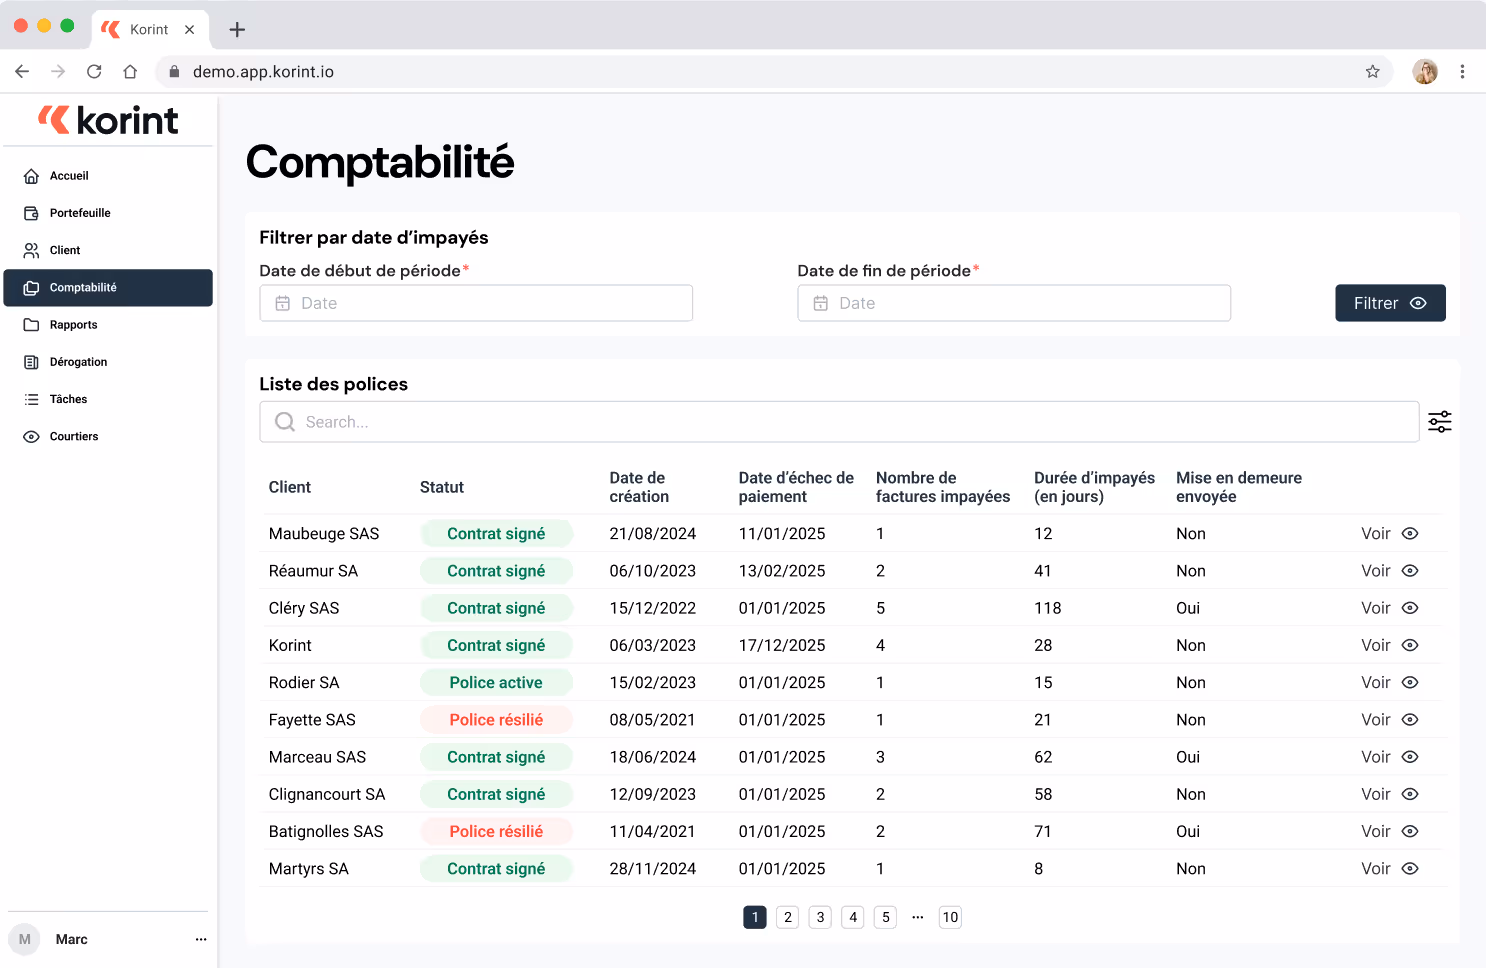
Task: Click the eye icon for Rodier SA
Action: coord(1410,683)
